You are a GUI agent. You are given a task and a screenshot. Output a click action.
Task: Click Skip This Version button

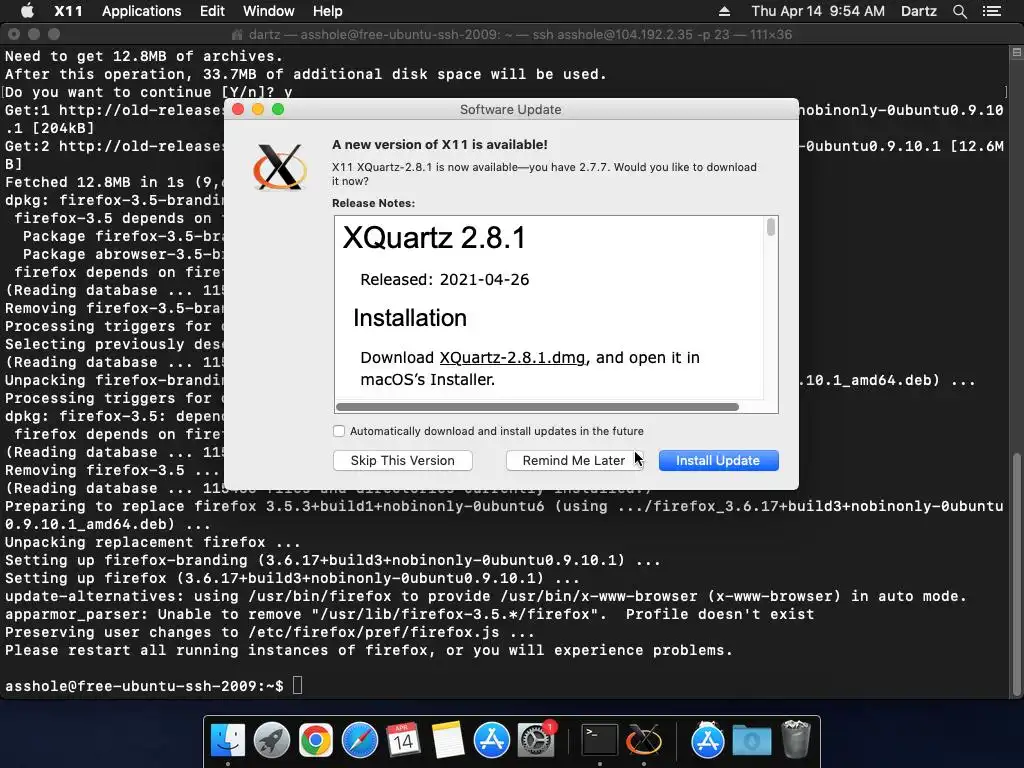click(403, 460)
